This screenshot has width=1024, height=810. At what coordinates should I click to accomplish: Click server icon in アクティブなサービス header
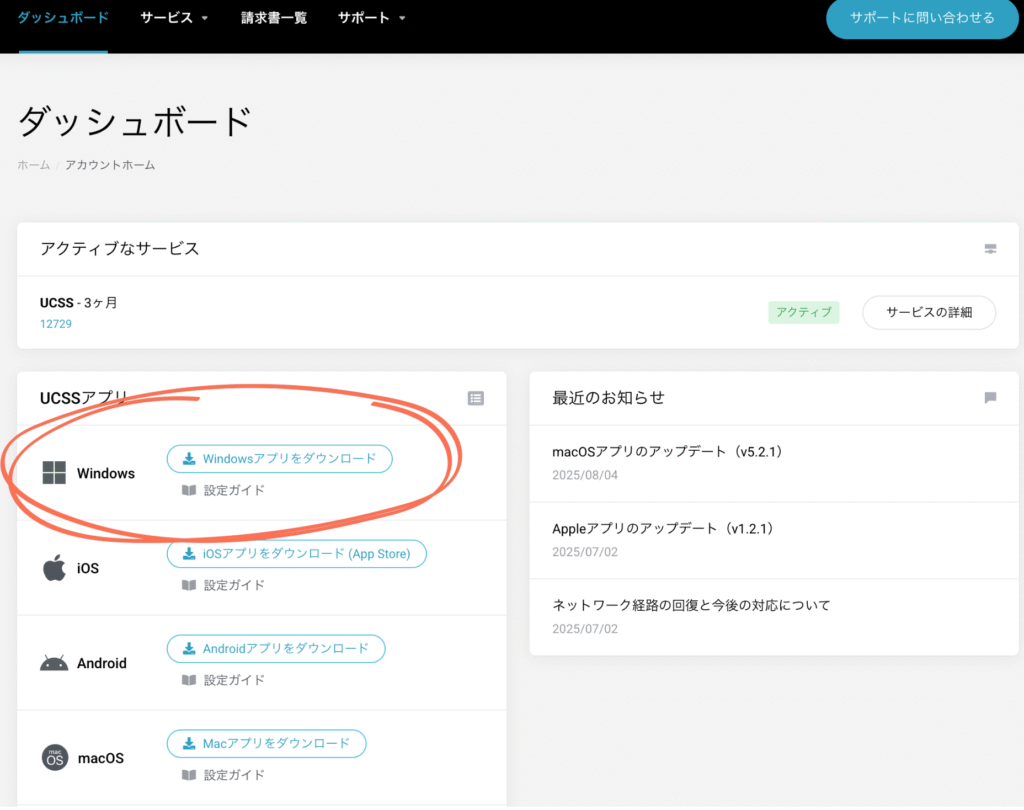(x=990, y=249)
